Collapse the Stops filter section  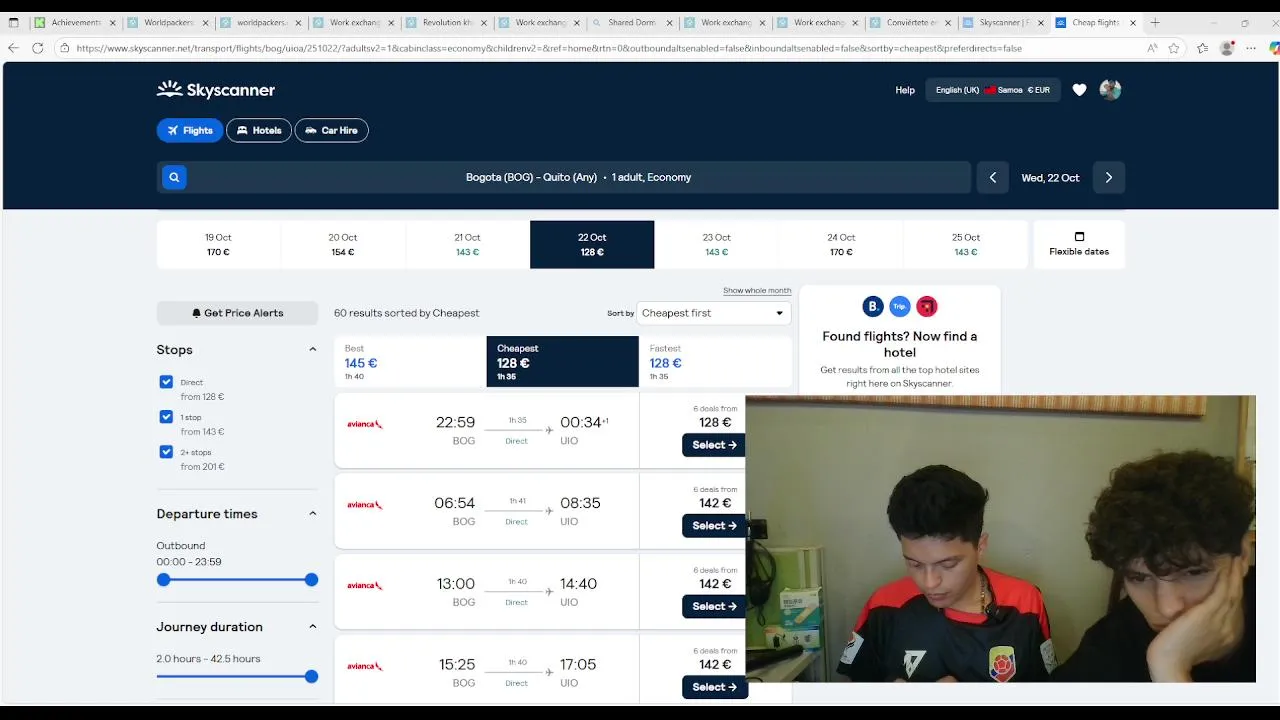point(312,350)
